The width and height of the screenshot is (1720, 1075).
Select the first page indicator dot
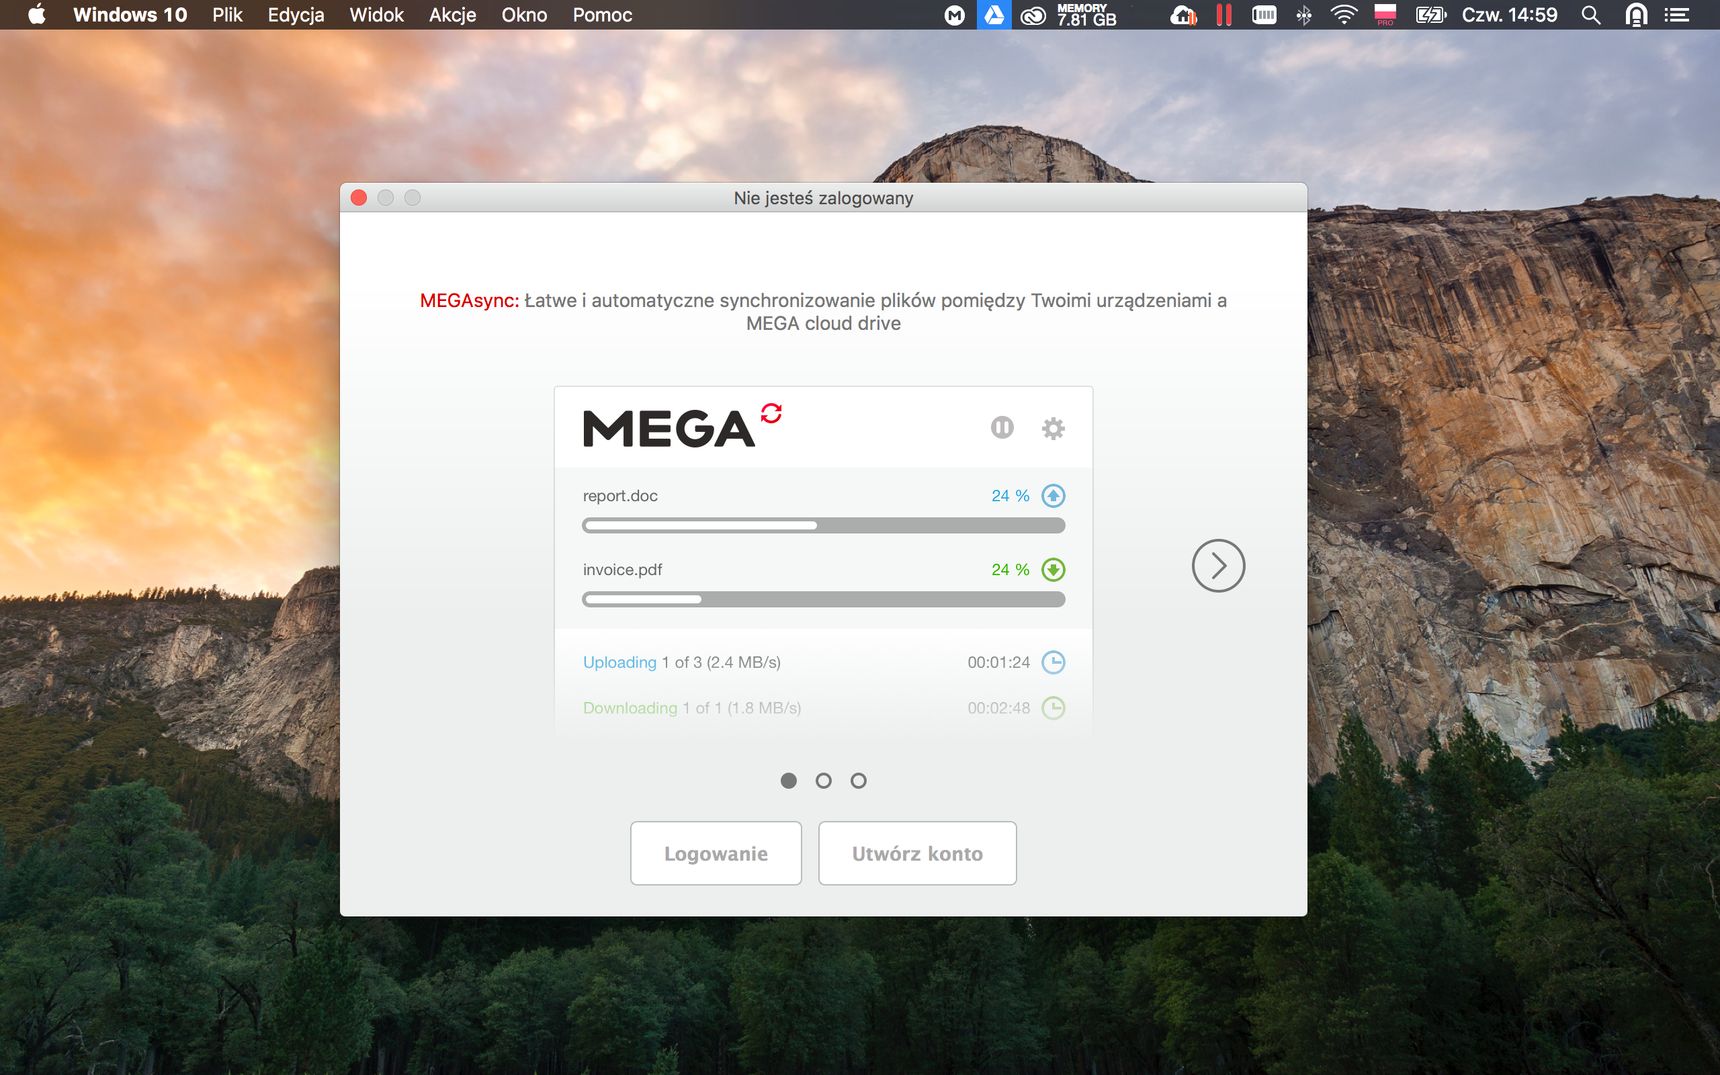[x=789, y=781]
